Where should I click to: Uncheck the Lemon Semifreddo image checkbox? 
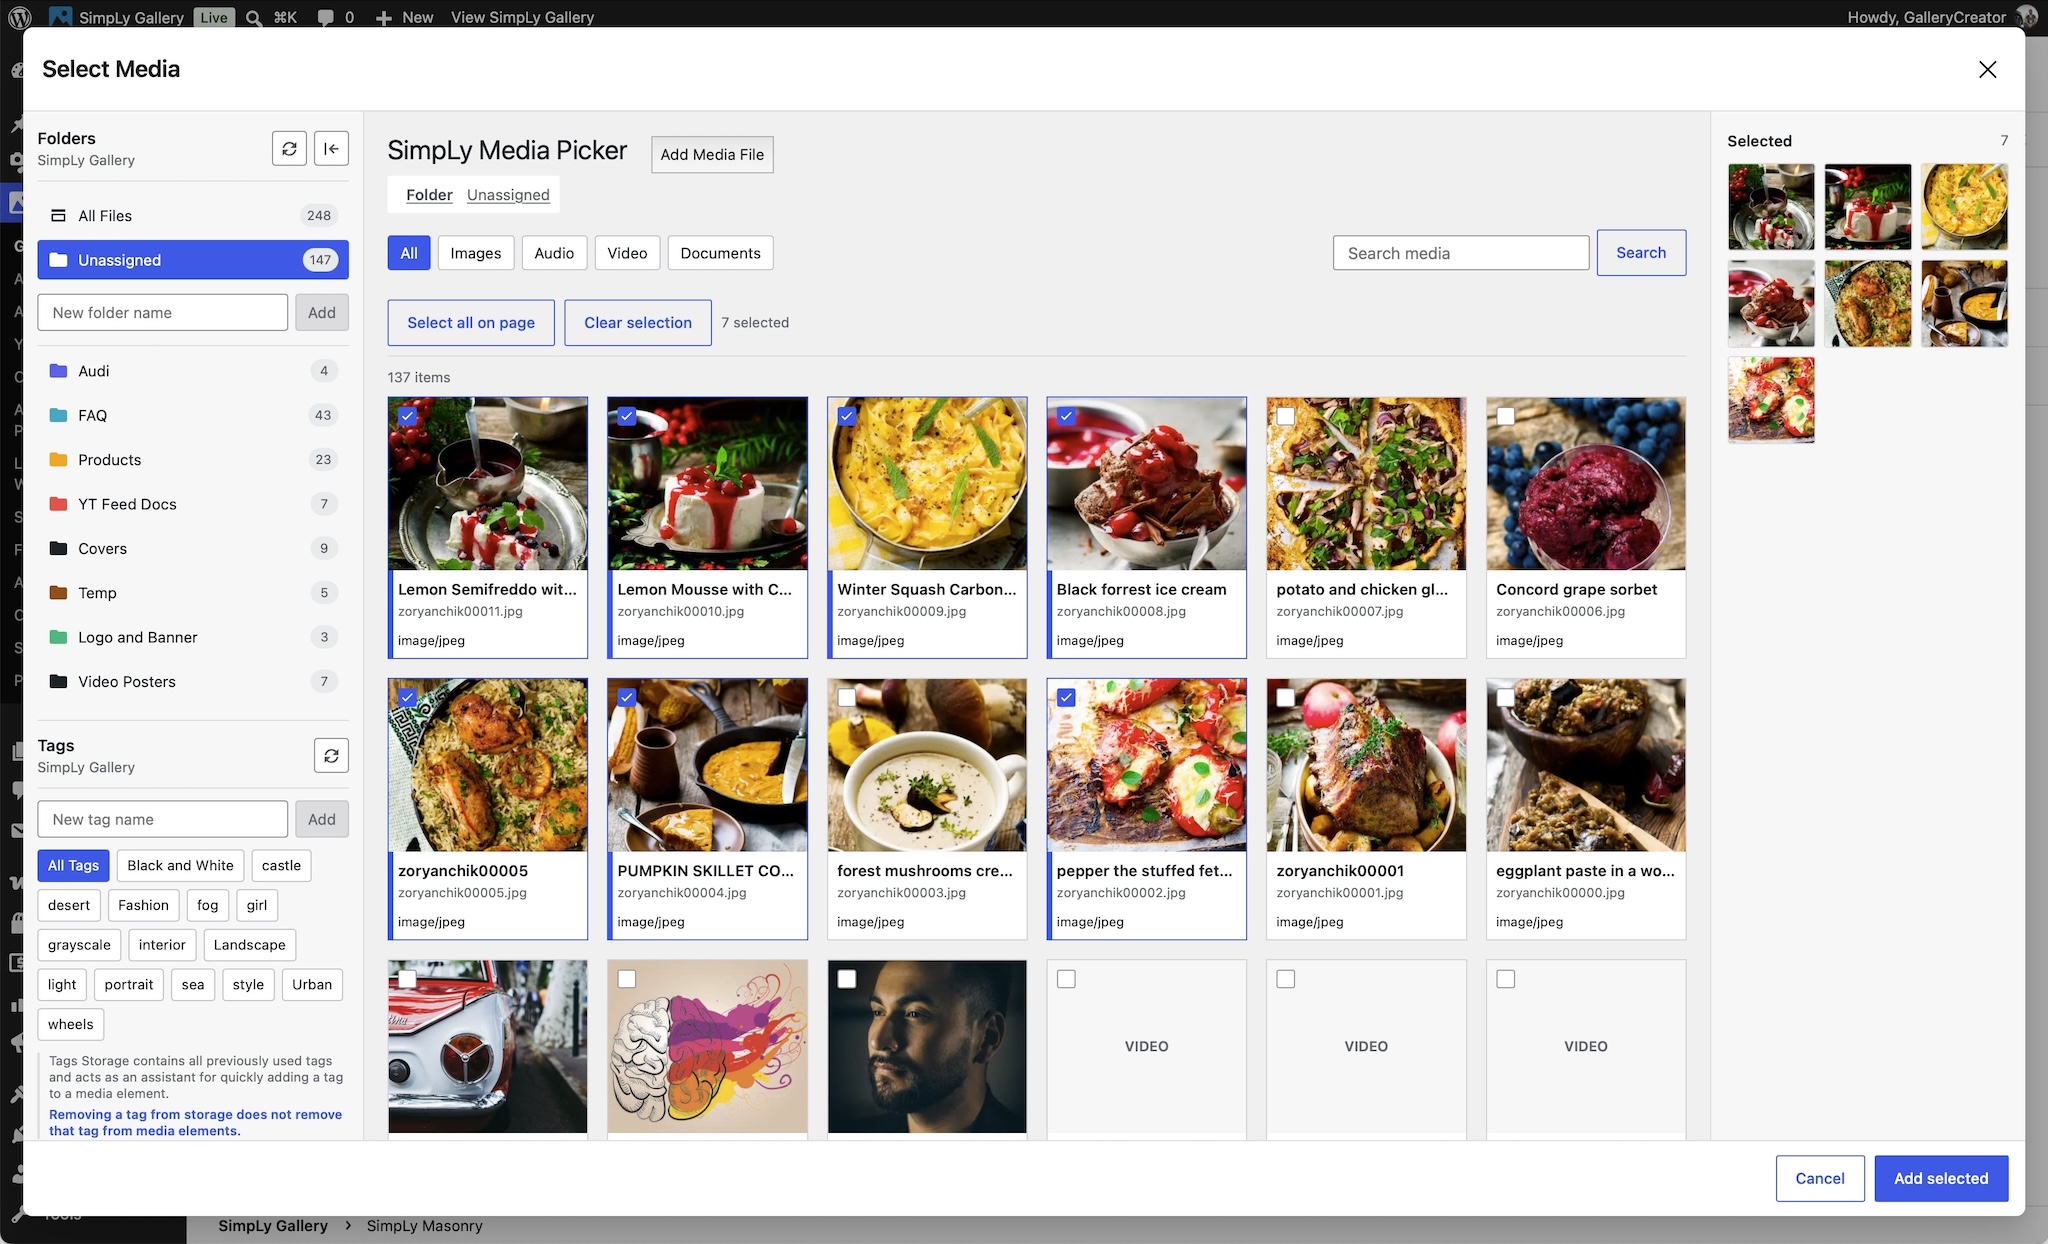click(407, 416)
